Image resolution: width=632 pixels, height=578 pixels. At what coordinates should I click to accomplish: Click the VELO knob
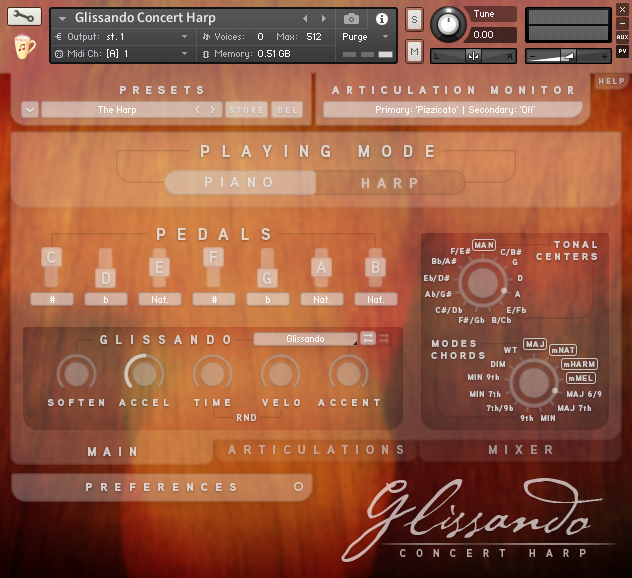(x=281, y=374)
